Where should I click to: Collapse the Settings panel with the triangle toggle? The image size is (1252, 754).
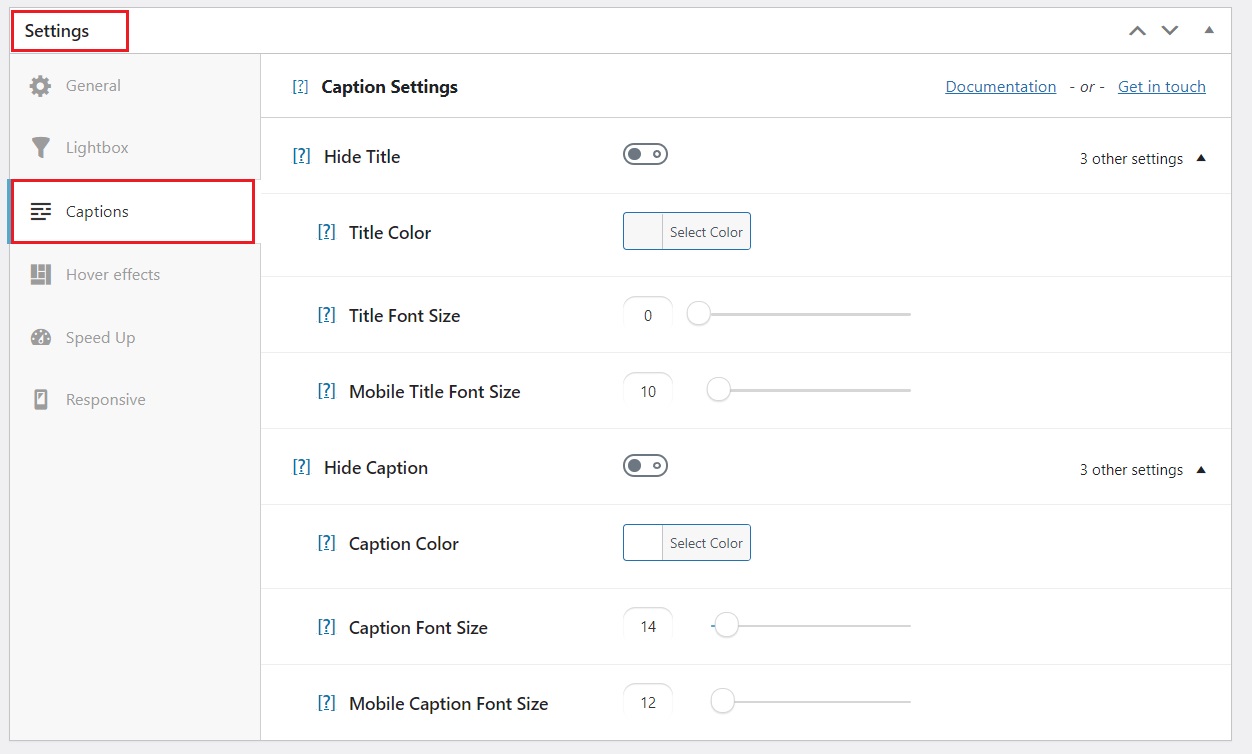click(1209, 30)
